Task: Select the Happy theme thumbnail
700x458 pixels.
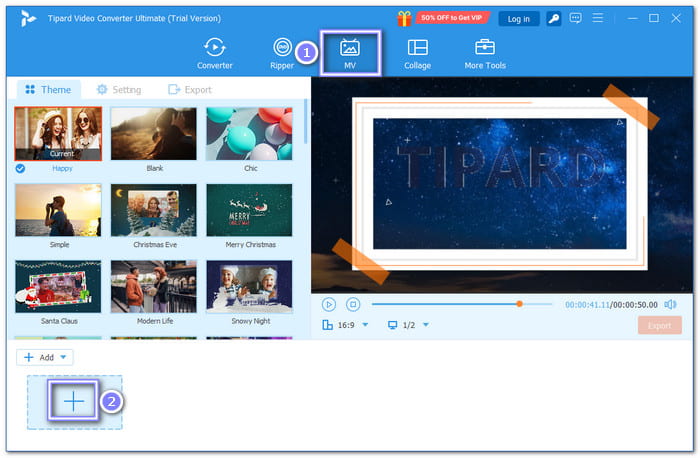Action: [x=58, y=133]
